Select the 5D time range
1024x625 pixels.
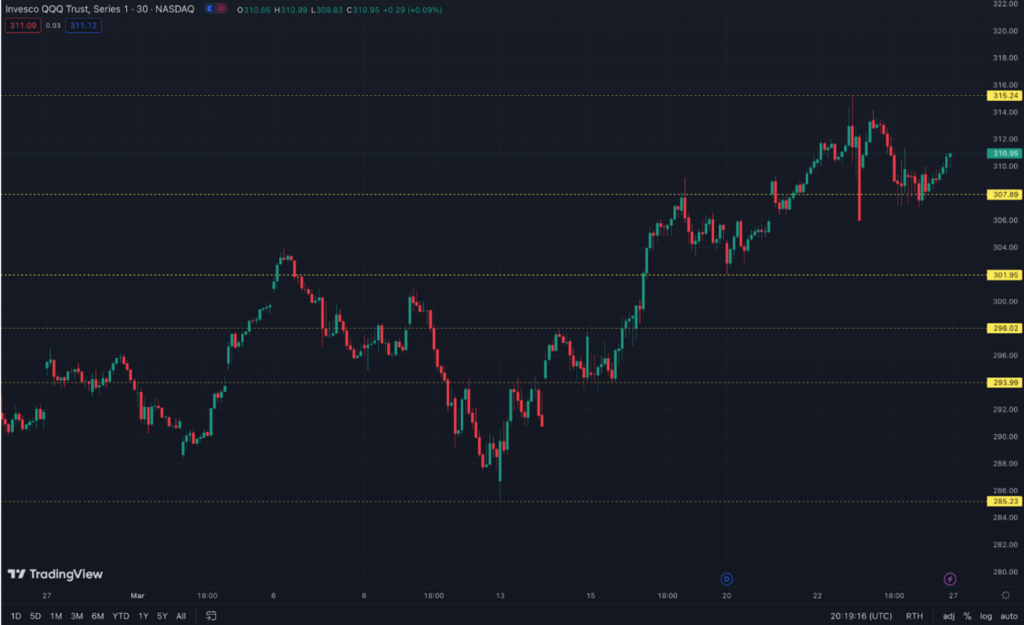35,616
